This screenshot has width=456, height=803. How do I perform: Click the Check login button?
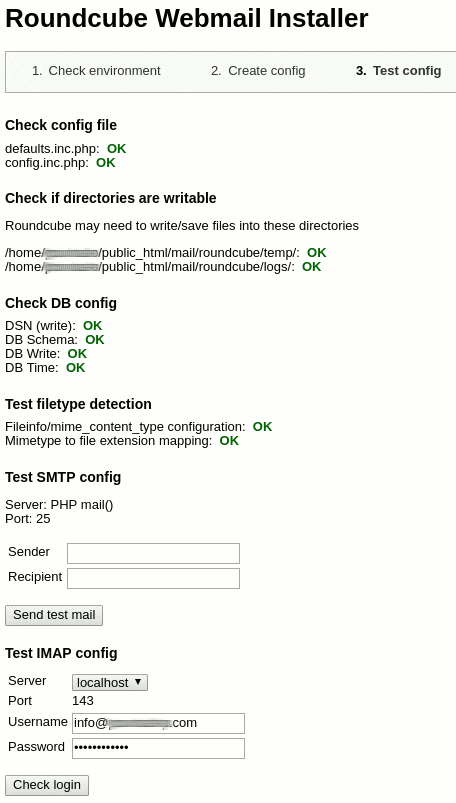[x=47, y=785]
